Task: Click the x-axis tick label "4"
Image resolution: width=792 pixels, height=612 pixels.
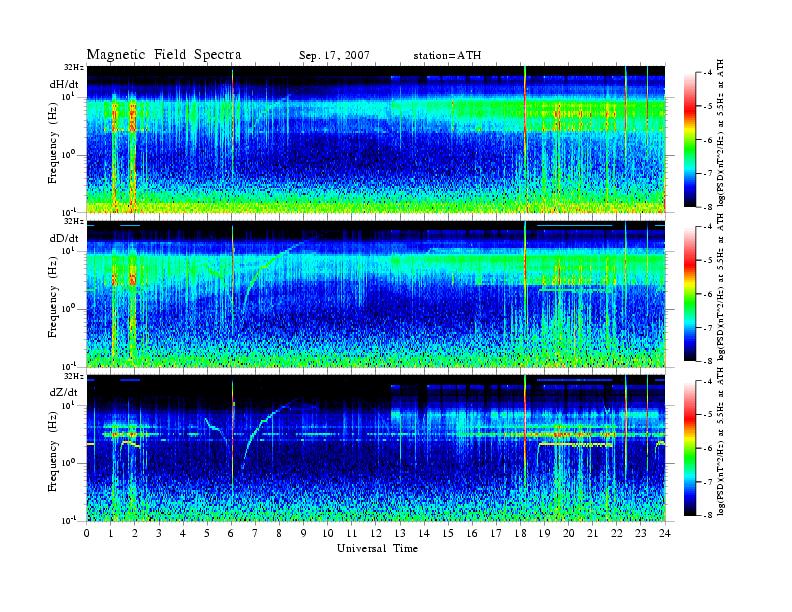Action: click(183, 533)
